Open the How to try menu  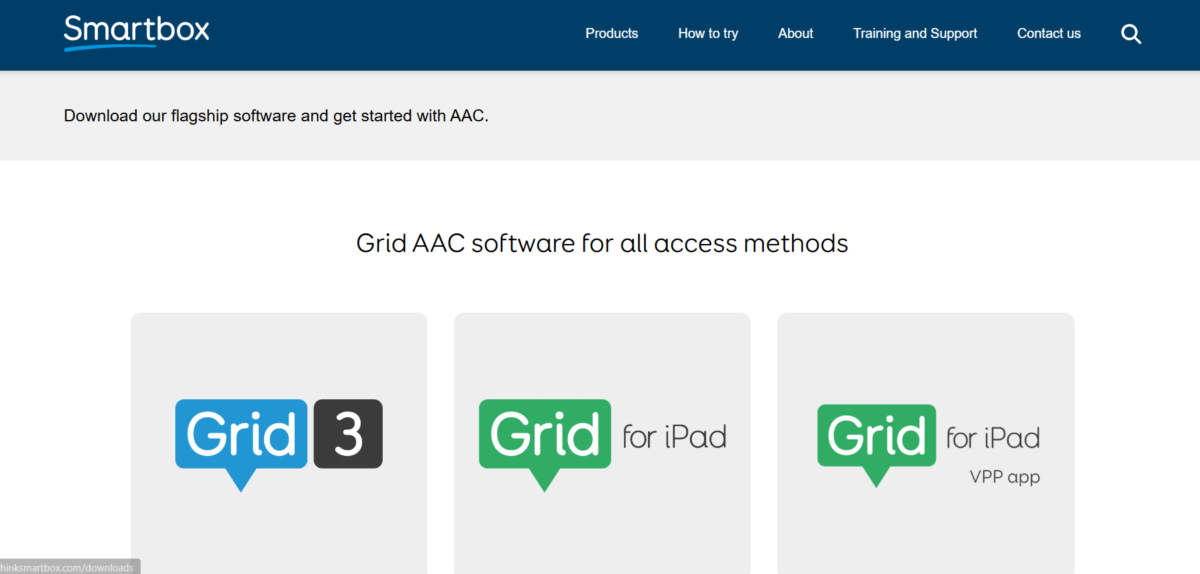click(x=708, y=34)
